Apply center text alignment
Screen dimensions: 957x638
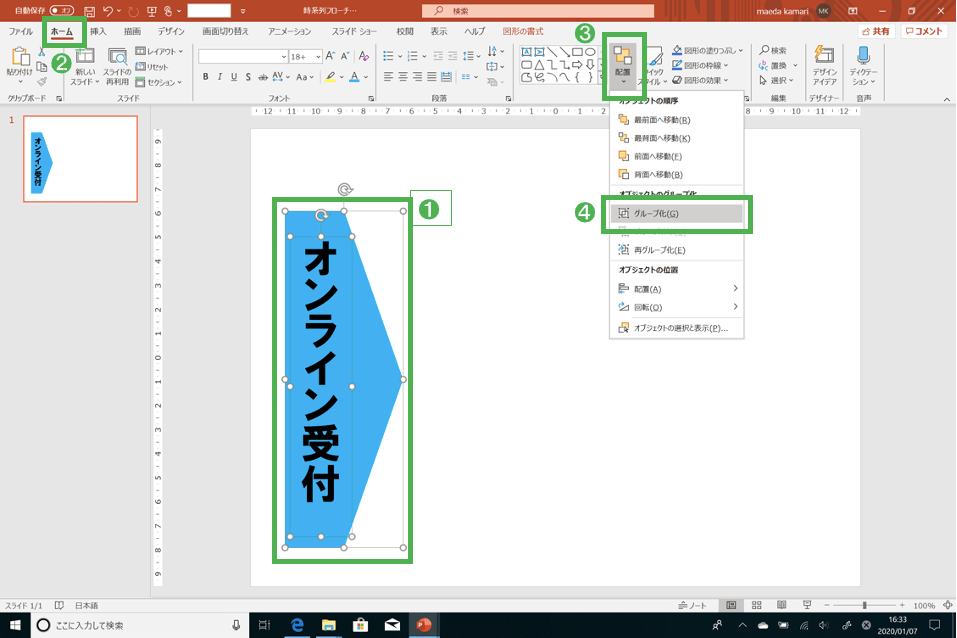(403, 77)
